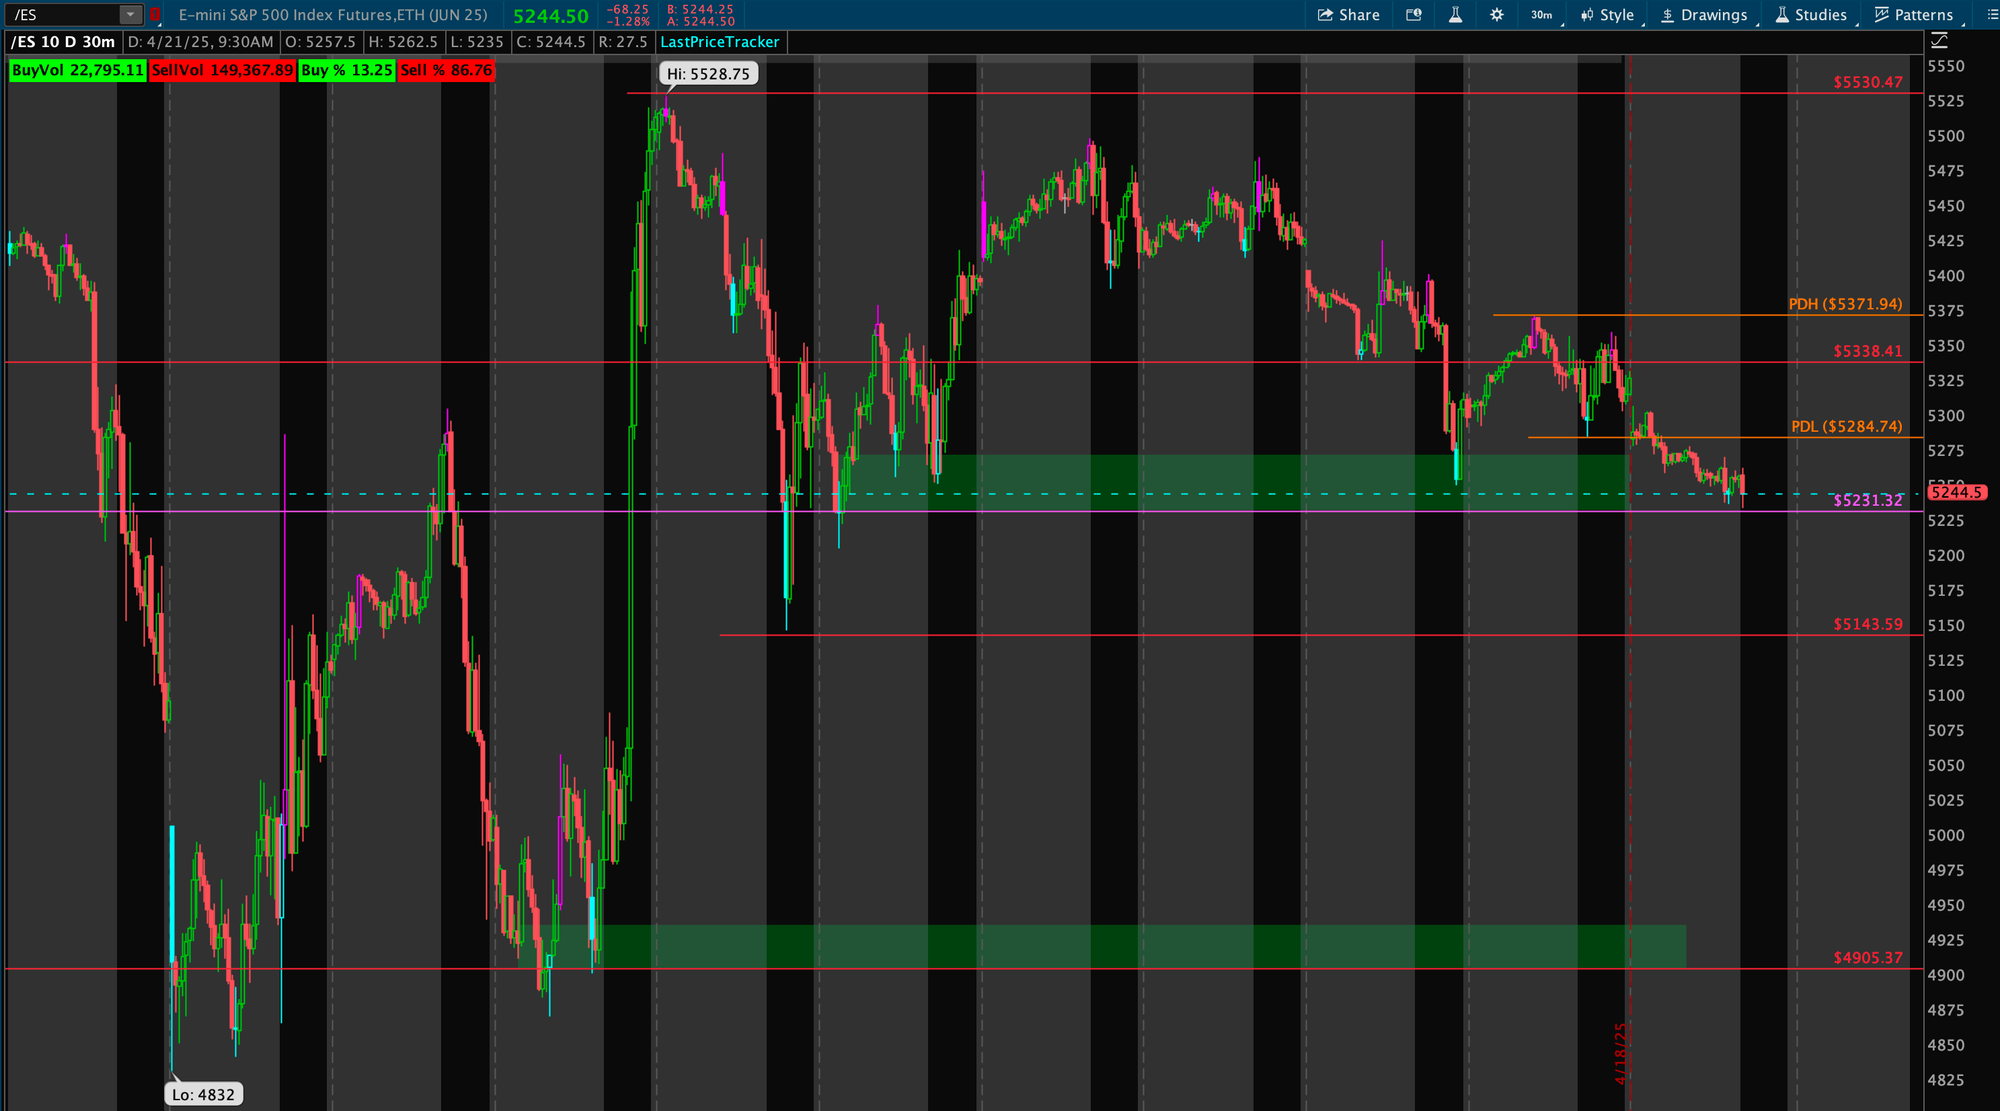The height and width of the screenshot is (1111, 2000).
Task: Click the Hi: 5528.75 high marker bubble
Action: click(x=708, y=74)
